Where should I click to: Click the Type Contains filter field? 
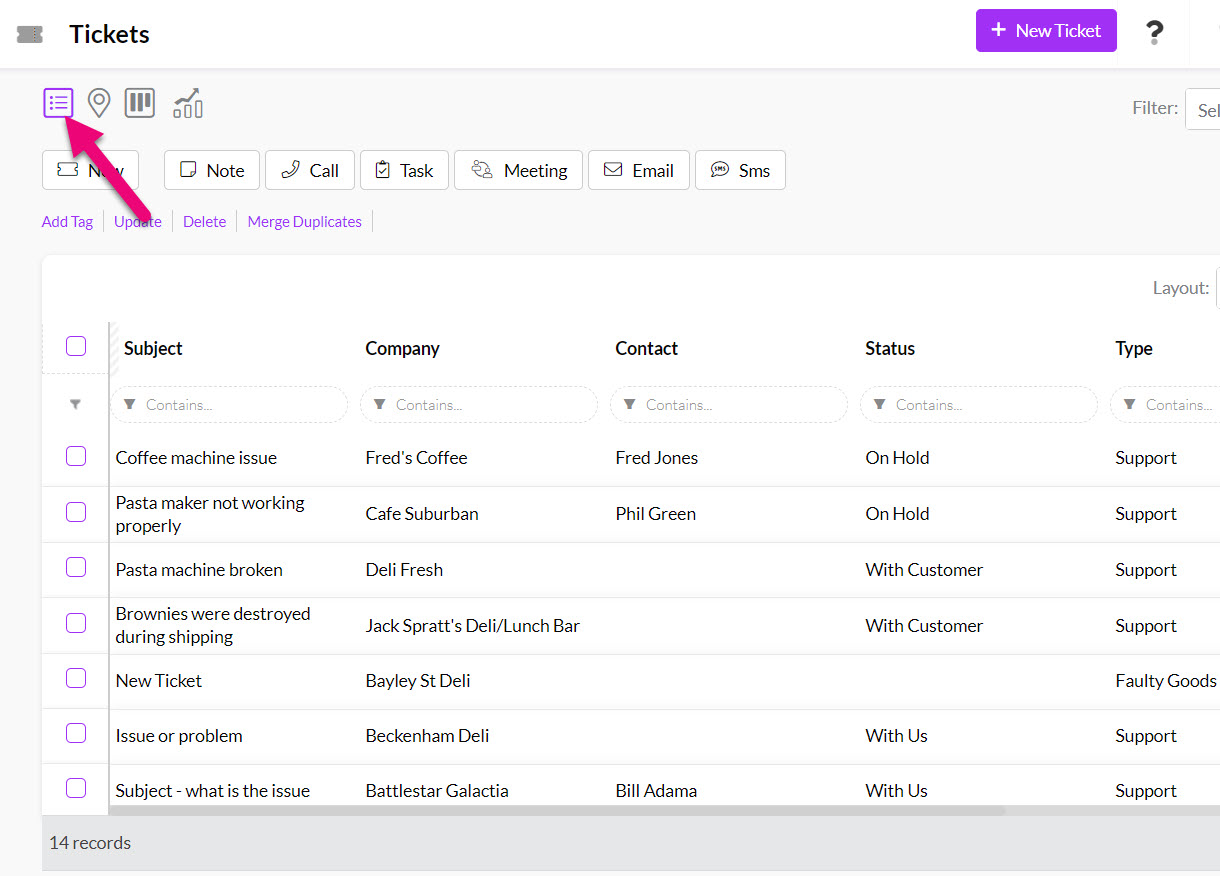1166,405
